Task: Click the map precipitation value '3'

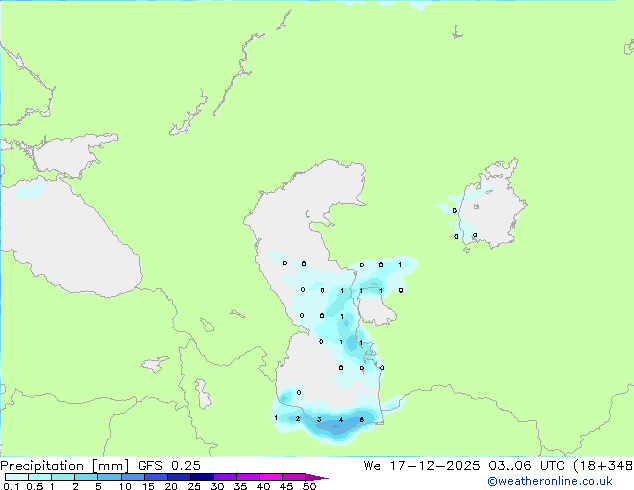Action: (319, 419)
